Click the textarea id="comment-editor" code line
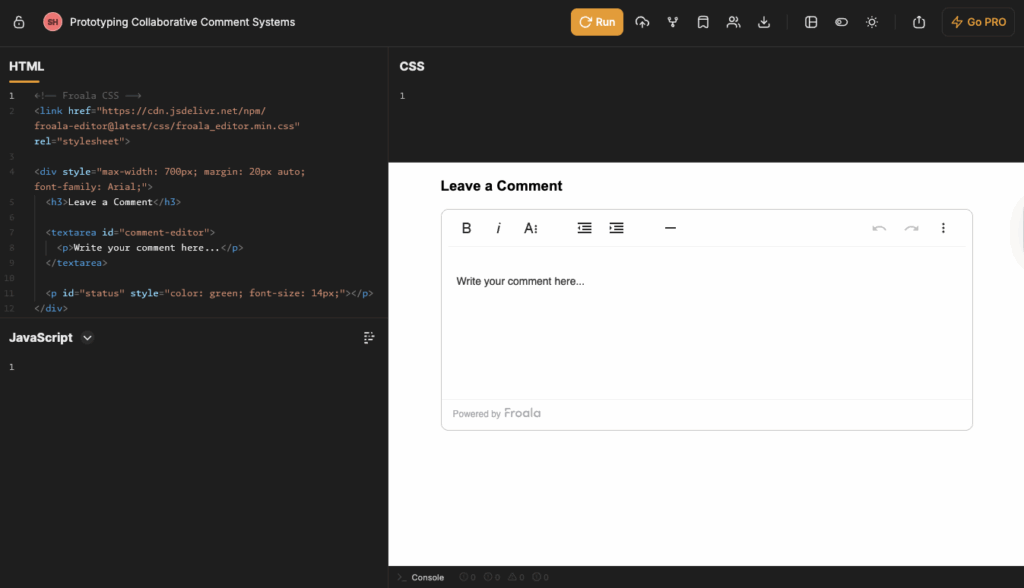 pos(130,233)
